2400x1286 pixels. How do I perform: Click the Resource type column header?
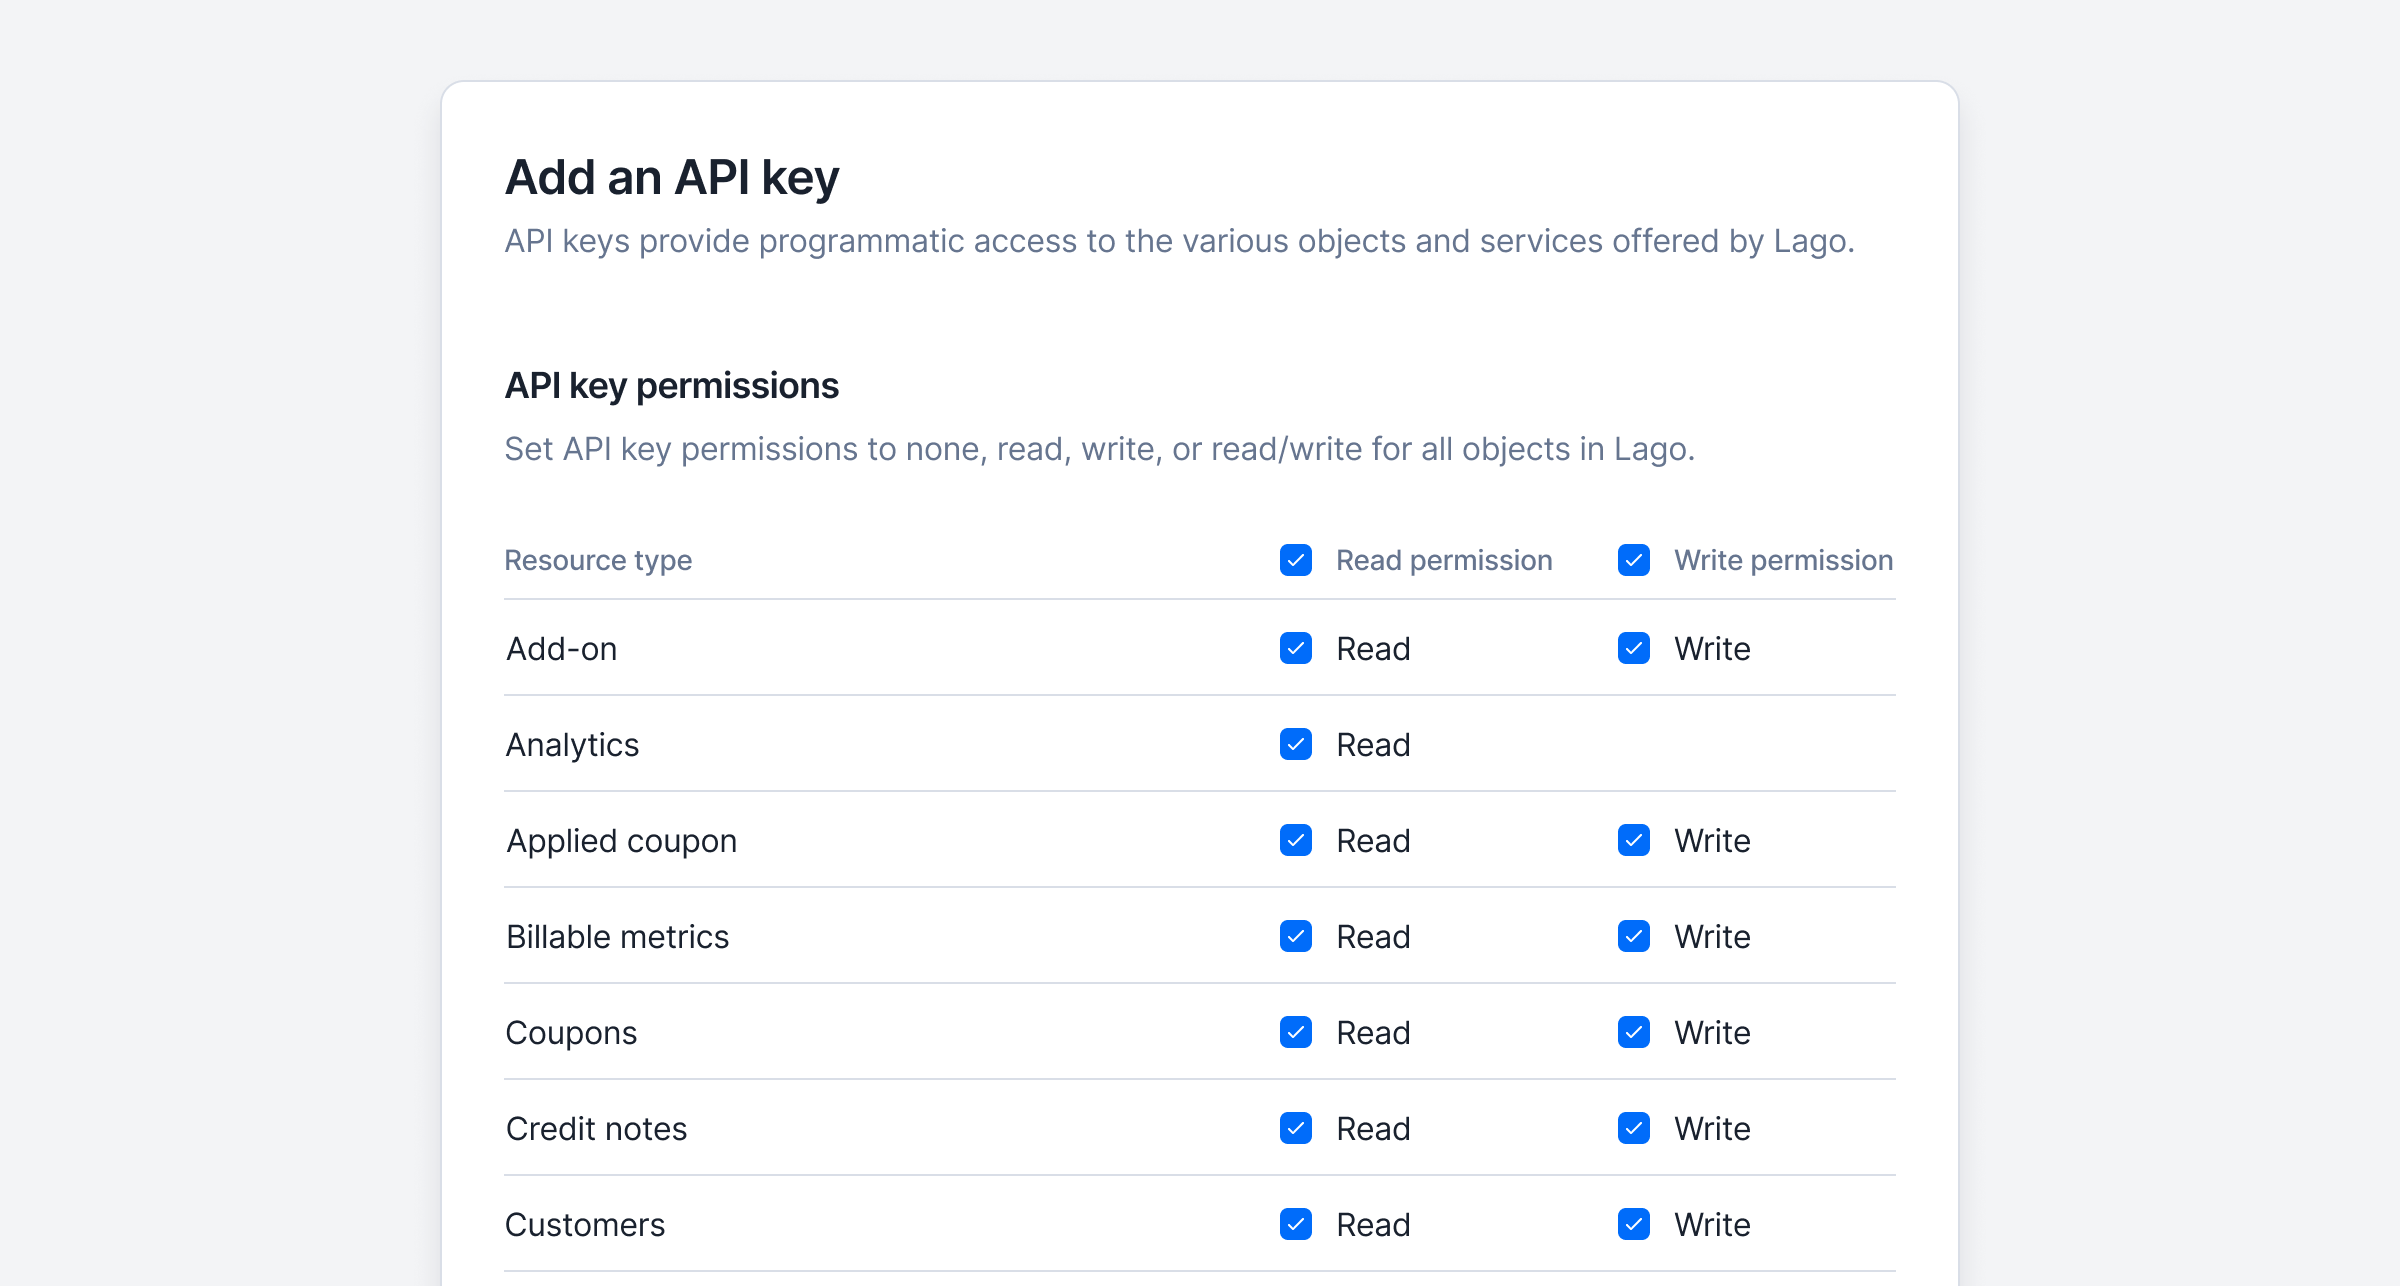(598, 560)
